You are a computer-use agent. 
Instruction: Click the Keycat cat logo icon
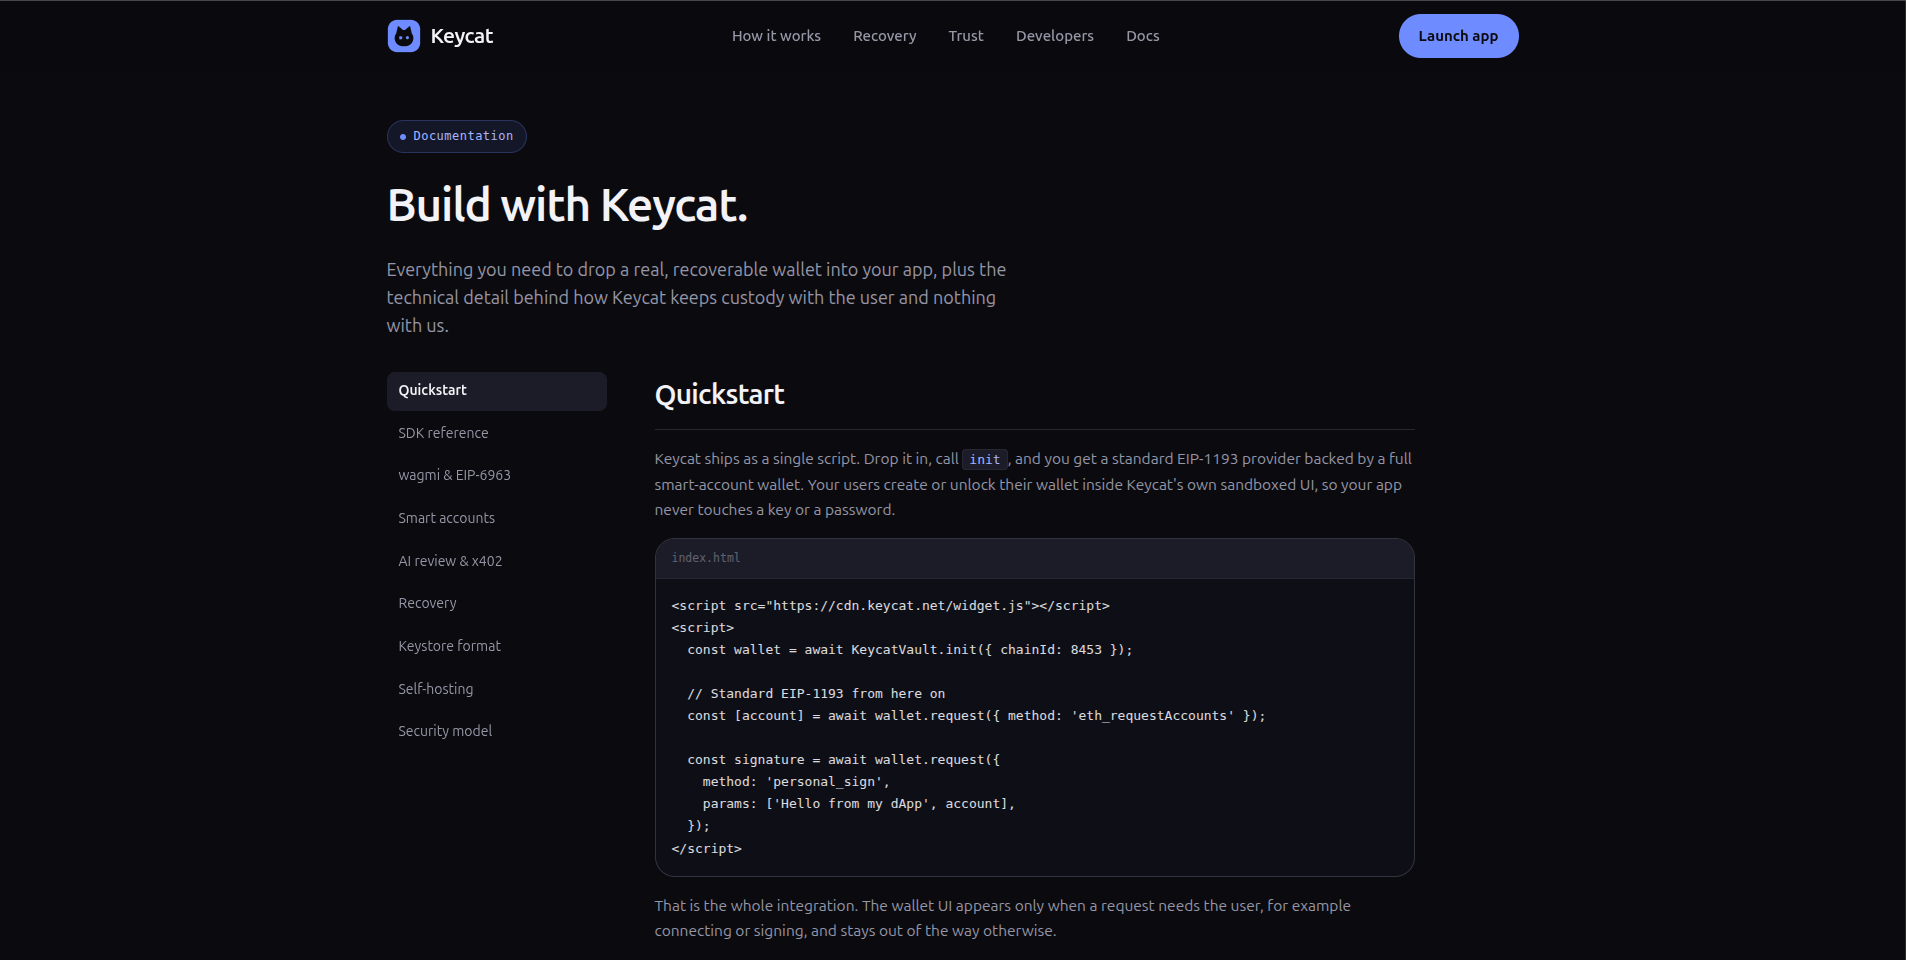[x=404, y=36]
